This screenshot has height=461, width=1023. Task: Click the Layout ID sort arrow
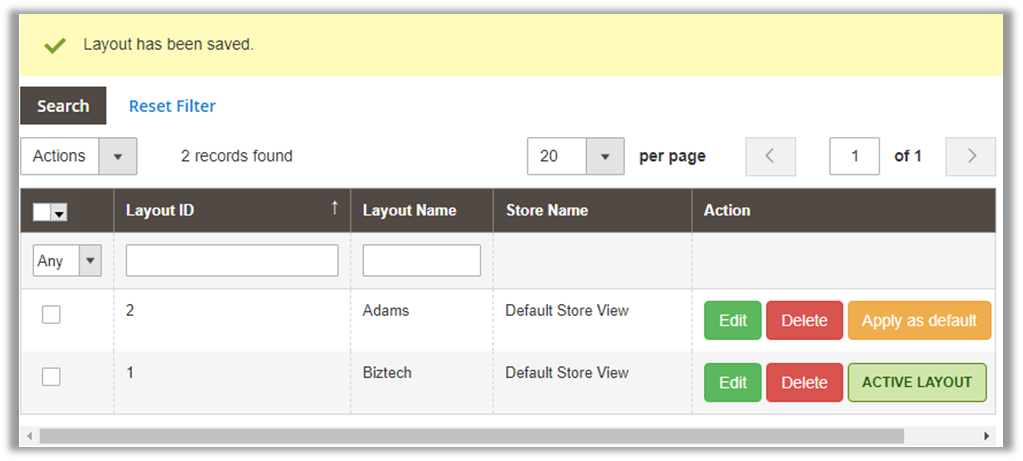pyautogui.click(x=334, y=208)
